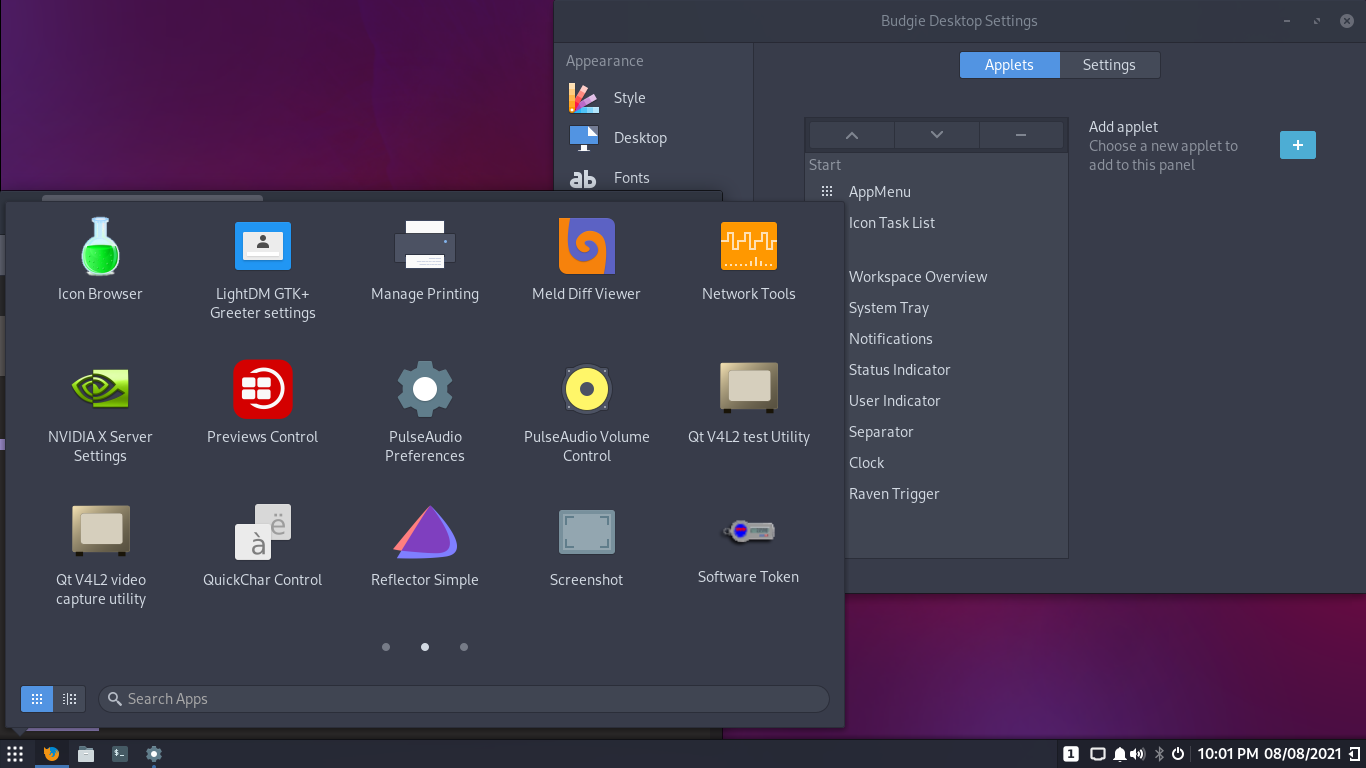Viewport: 1366px width, 768px height.
Task: Open PulseAudio Preferences
Action: tap(425, 411)
